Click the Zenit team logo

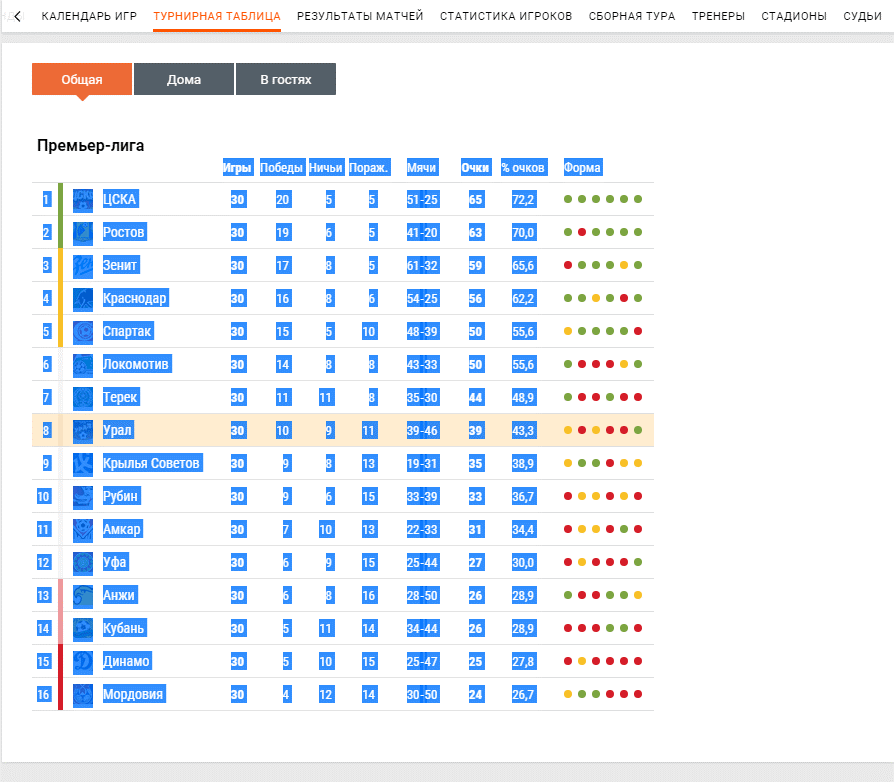coord(83,265)
